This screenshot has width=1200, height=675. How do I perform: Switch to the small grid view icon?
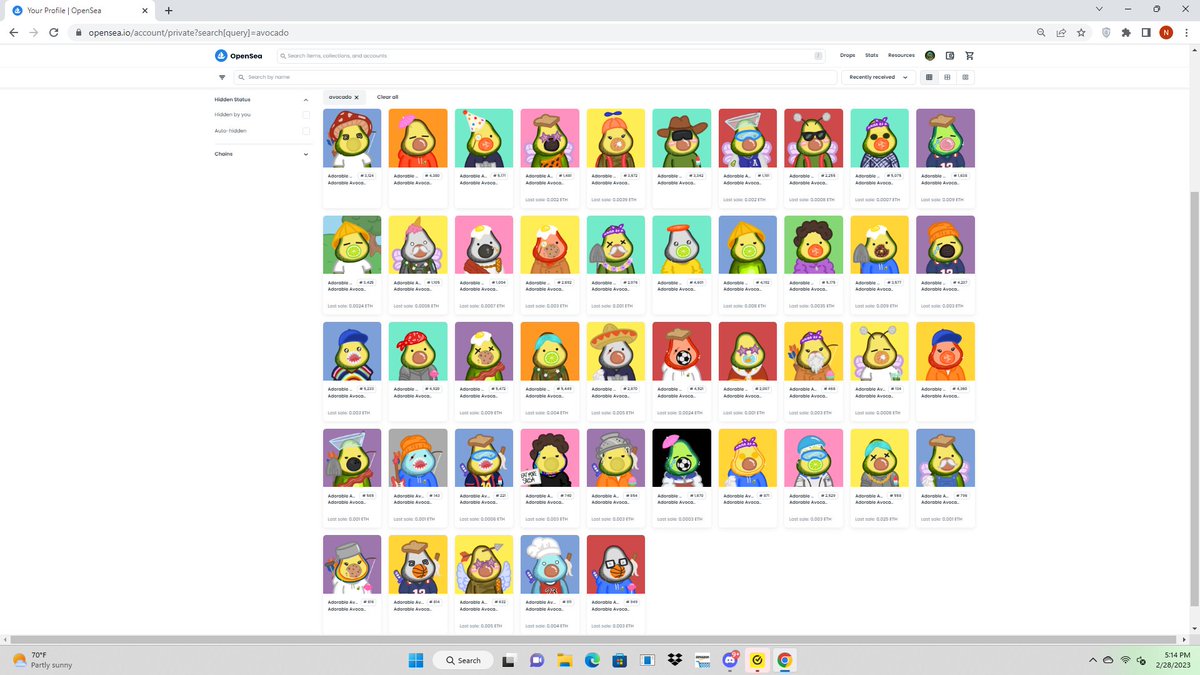965,77
